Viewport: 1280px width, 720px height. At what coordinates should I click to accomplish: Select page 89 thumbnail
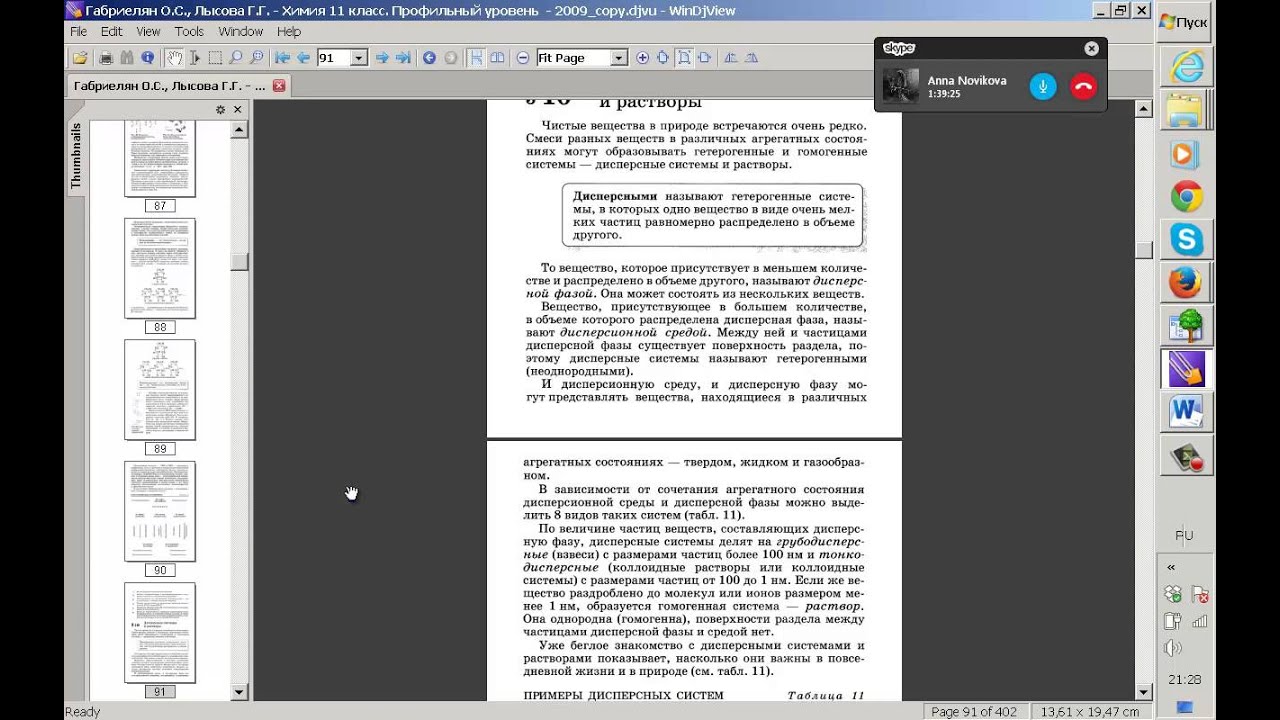pos(159,389)
